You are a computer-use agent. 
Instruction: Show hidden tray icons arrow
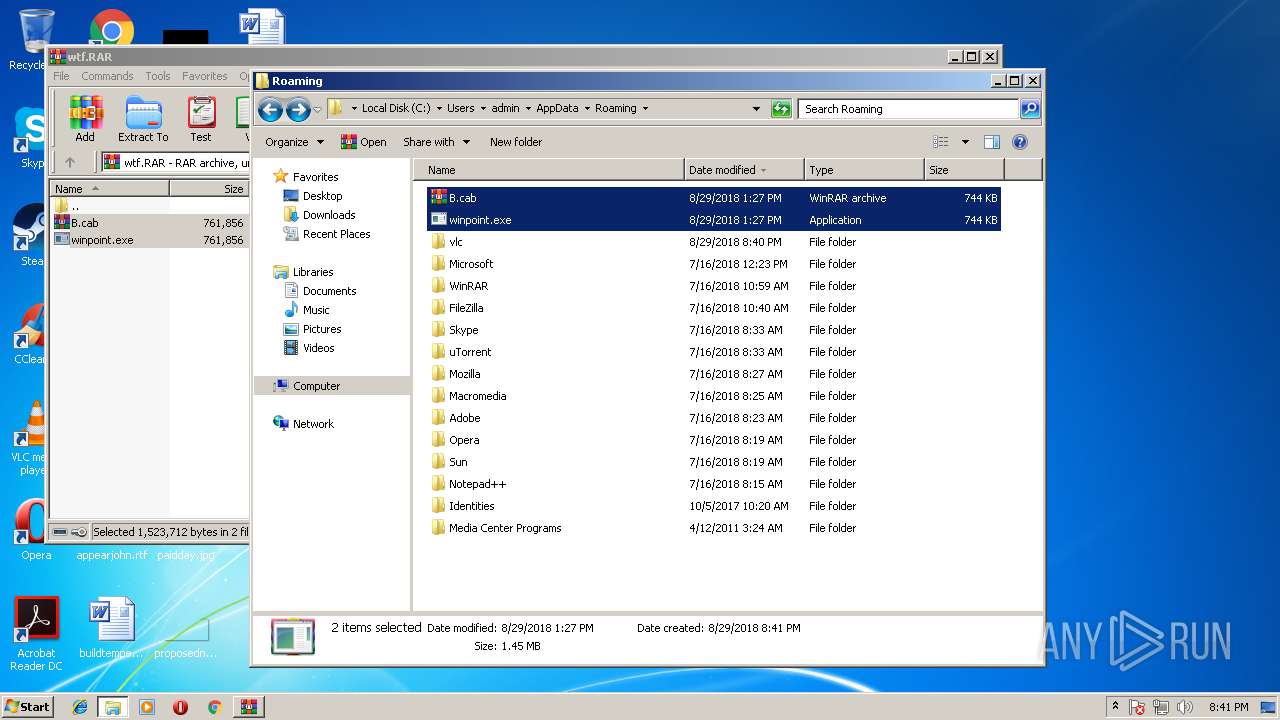pos(1115,707)
